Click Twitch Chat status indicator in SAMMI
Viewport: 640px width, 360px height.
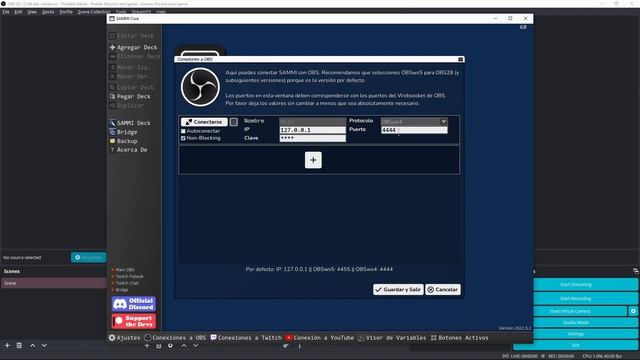[x=125, y=283]
